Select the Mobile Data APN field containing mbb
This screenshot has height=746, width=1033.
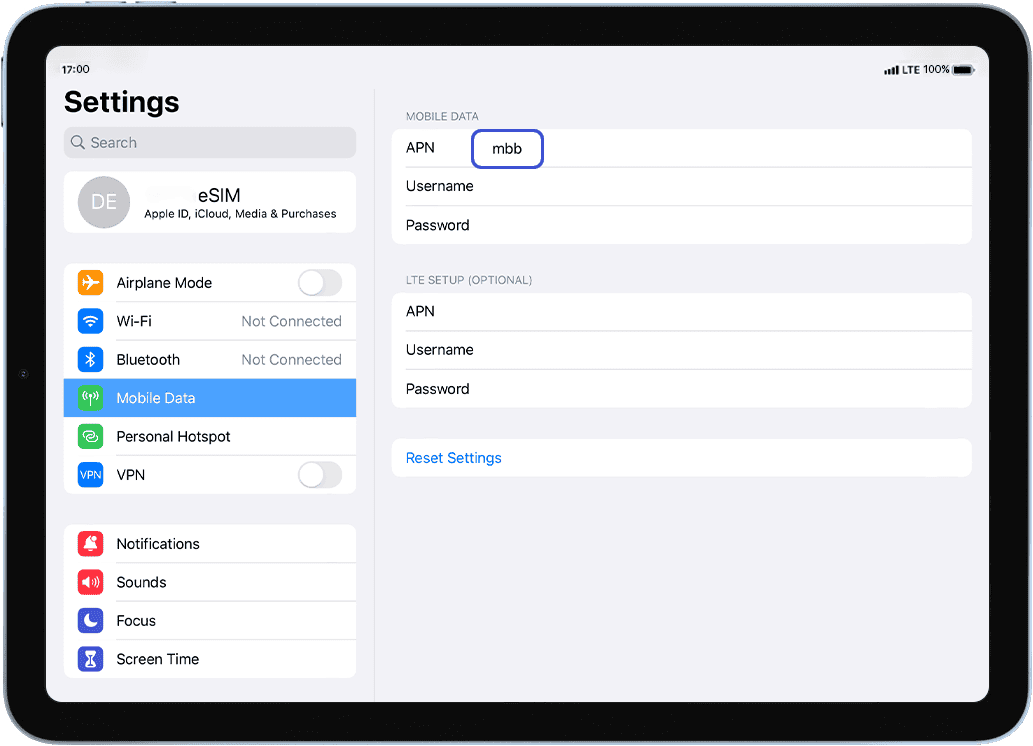point(507,148)
